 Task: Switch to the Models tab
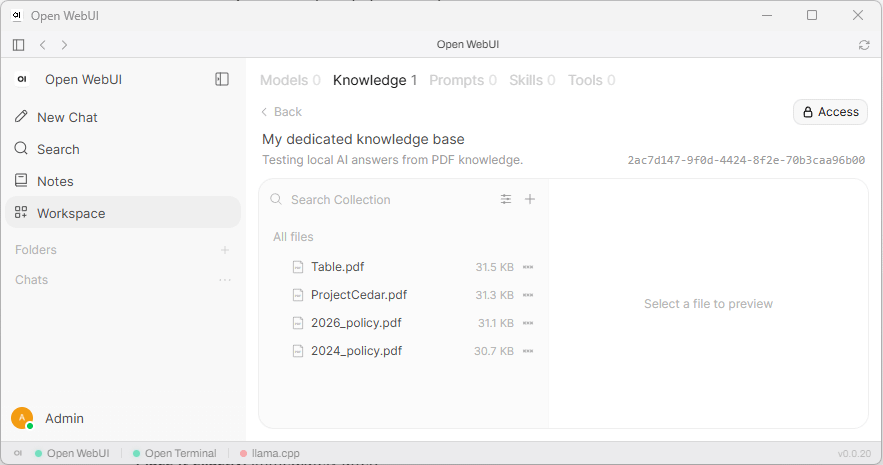coord(290,81)
